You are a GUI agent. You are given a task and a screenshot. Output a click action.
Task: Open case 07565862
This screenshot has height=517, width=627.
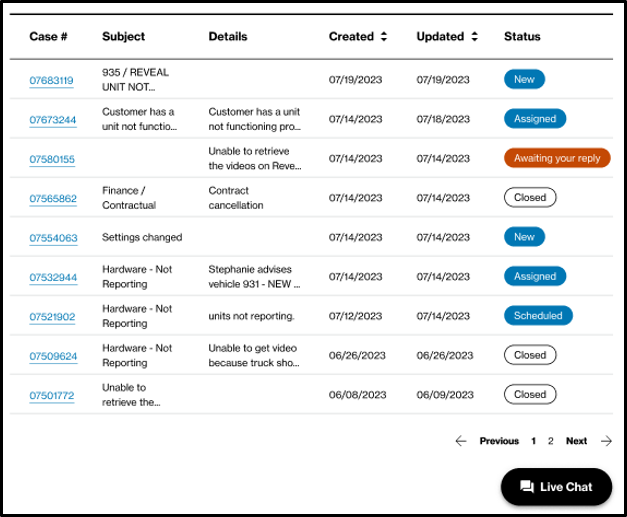click(53, 199)
